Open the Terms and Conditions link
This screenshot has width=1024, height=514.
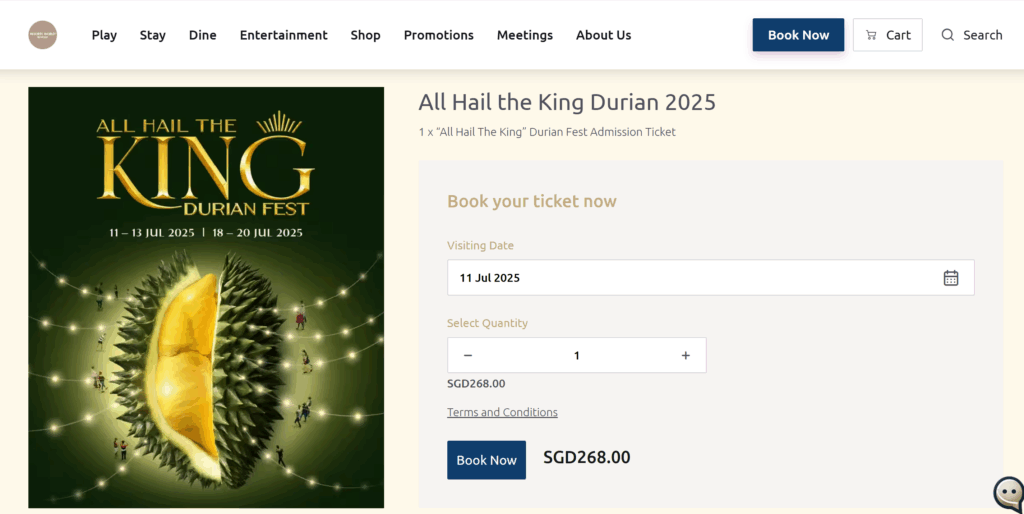pyautogui.click(x=502, y=412)
